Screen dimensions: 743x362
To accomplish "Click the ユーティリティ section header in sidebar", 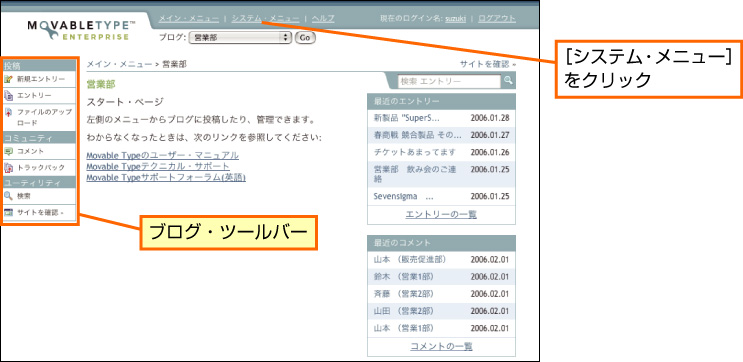I will click(x=39, y=182).
